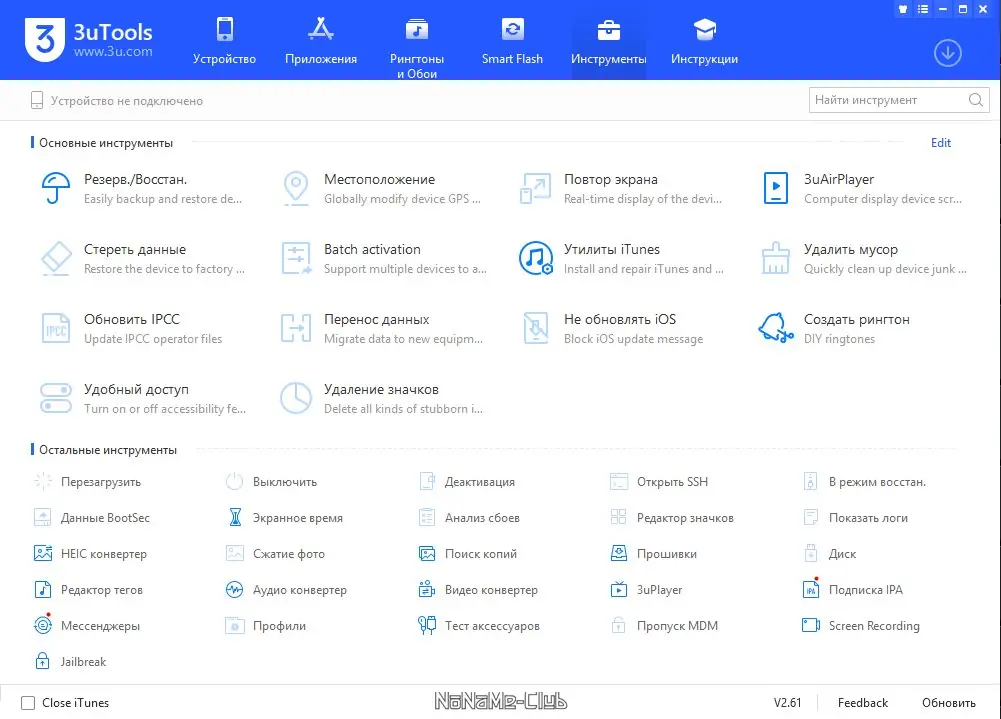The height and width of the screenshot is (719, 1001).
Task: Open Показать логи tool
Action: point(855,517)
